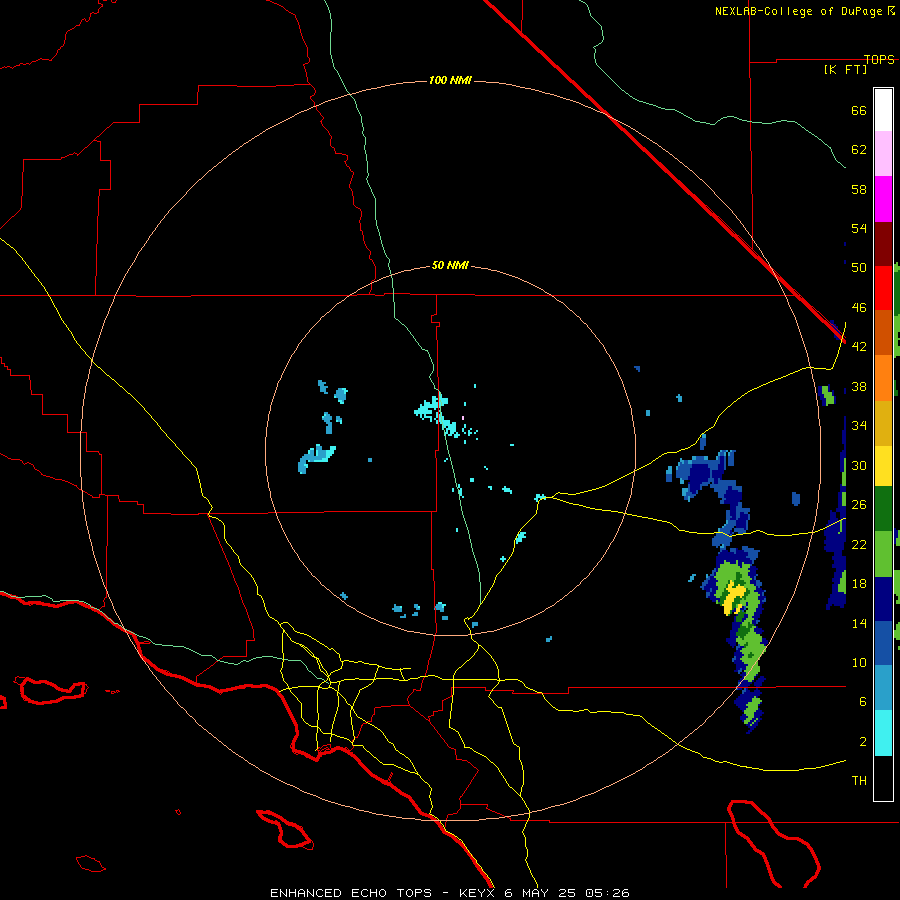Click the '30' legend value

click(x=859, y=465)
